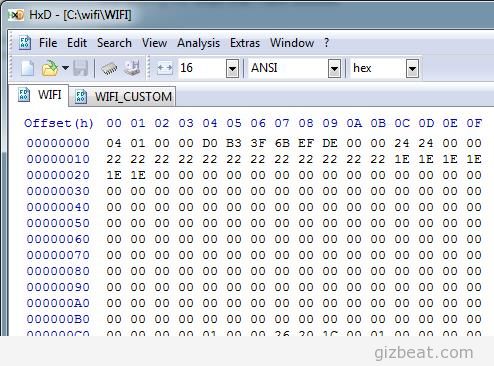Click the WIFI tab file icon
The width and height of the screenshot is (494, 366).
[24, 95]
